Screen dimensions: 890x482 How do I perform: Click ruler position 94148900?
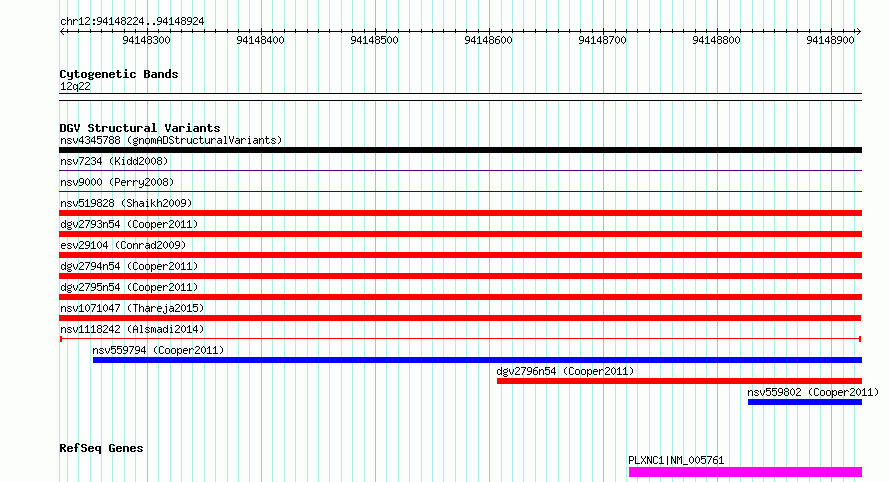(x=830, y=40)
